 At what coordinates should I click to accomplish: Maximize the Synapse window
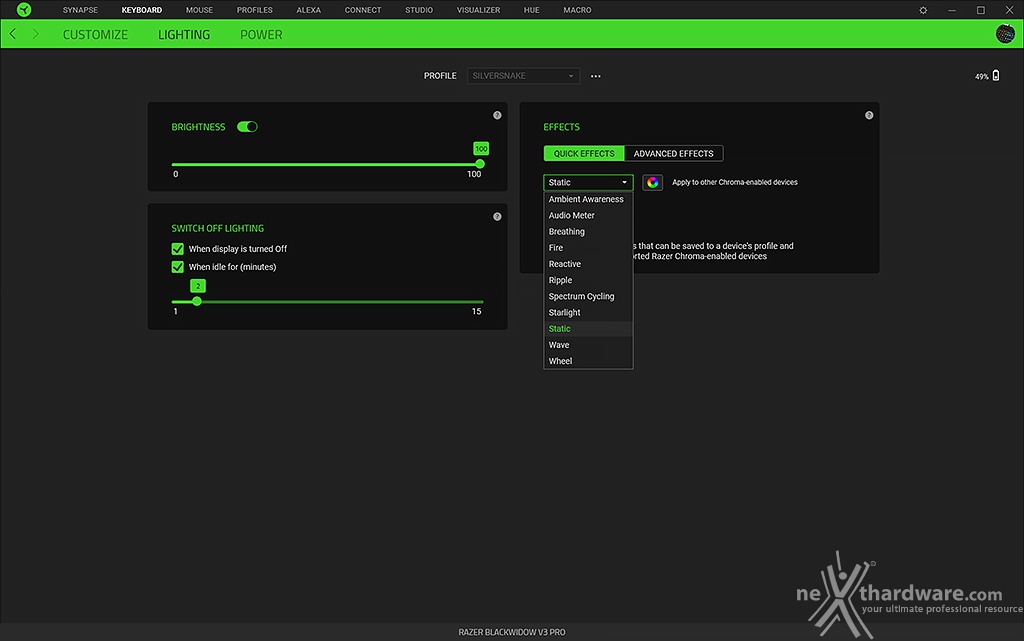(980, 10)
